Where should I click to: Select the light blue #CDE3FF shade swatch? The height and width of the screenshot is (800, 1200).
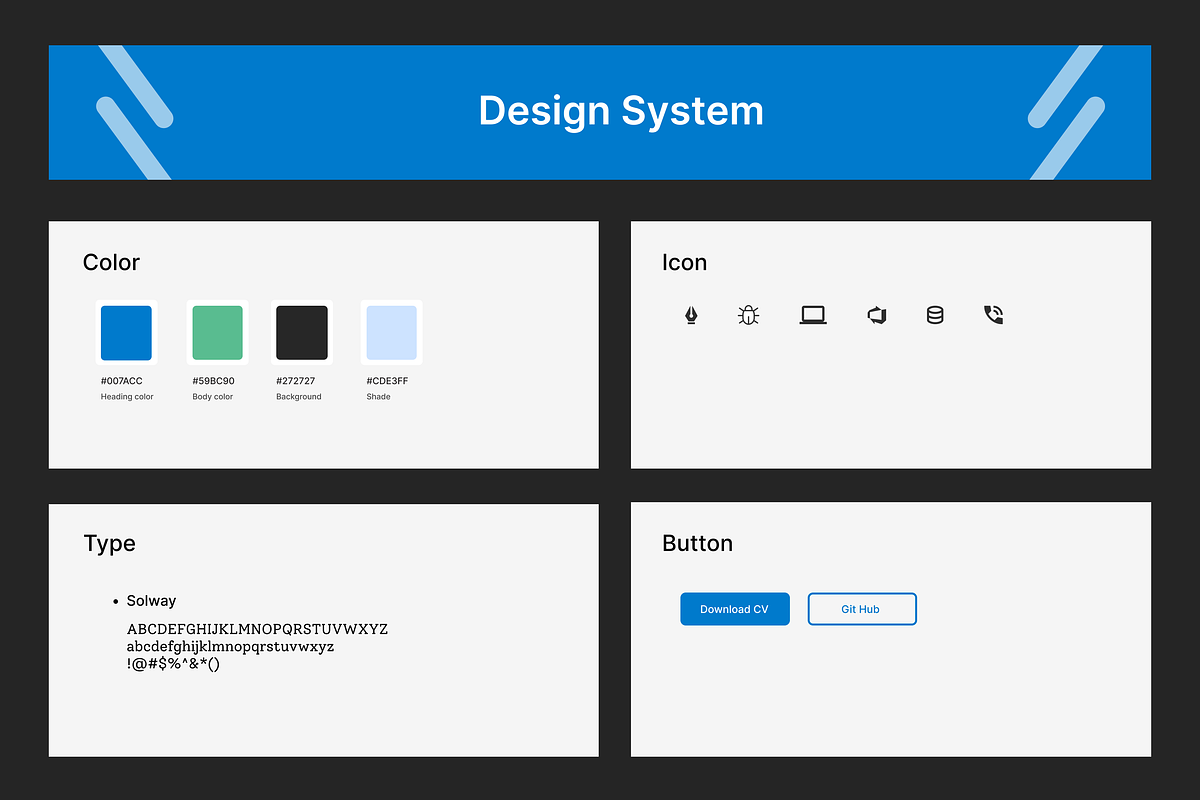[391, 333]
